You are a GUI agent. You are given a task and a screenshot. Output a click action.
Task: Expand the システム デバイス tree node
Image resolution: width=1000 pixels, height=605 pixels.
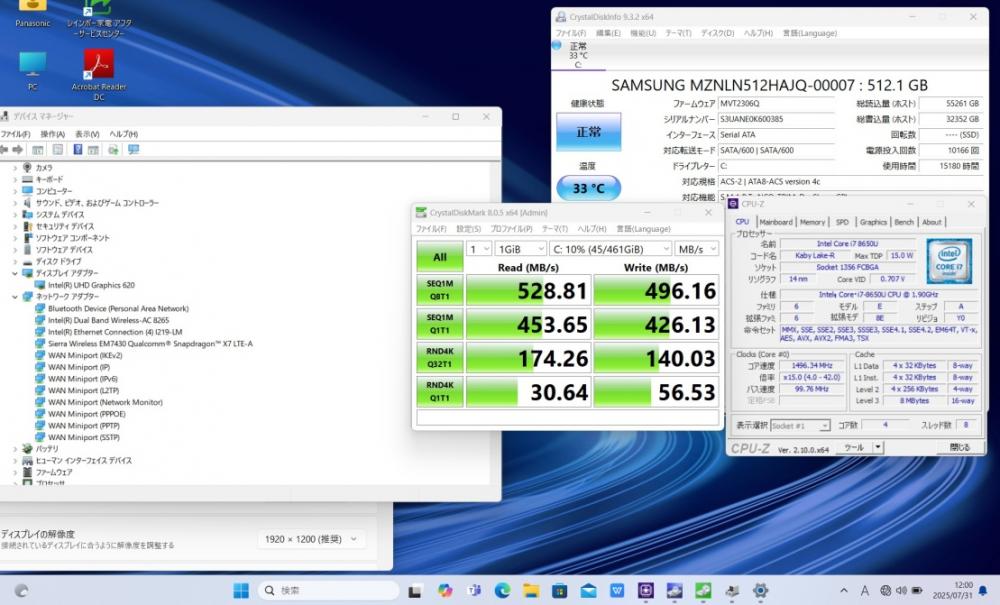(x=15, y=215)
